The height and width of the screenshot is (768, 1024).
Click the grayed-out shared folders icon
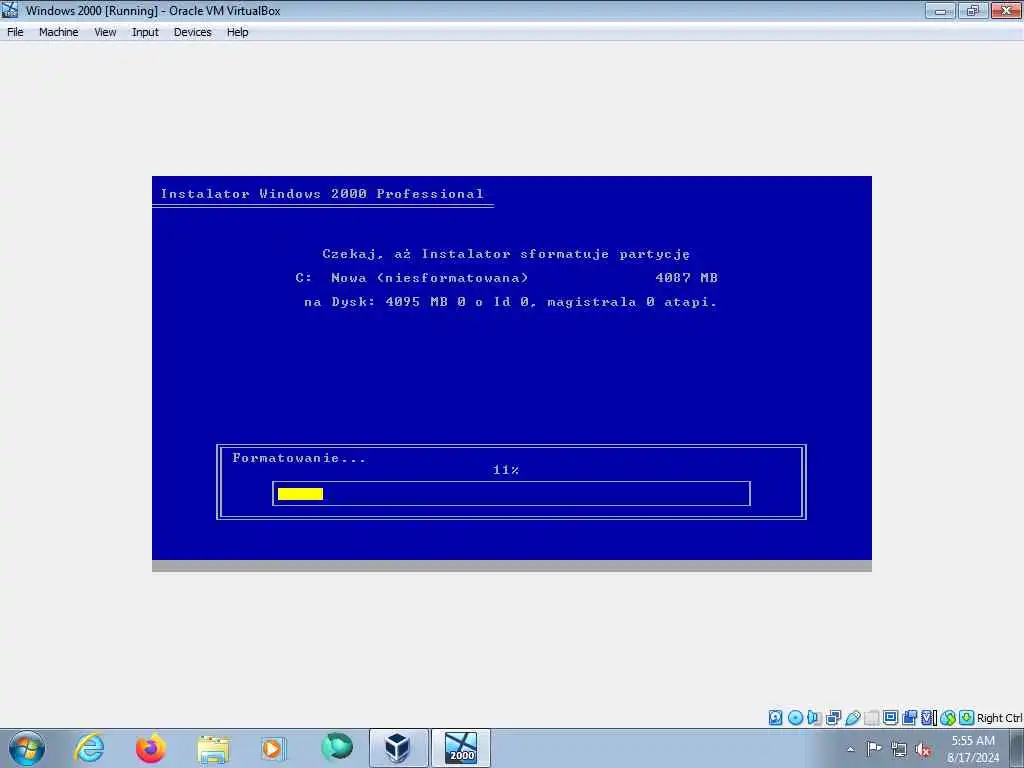click(871, 718)
